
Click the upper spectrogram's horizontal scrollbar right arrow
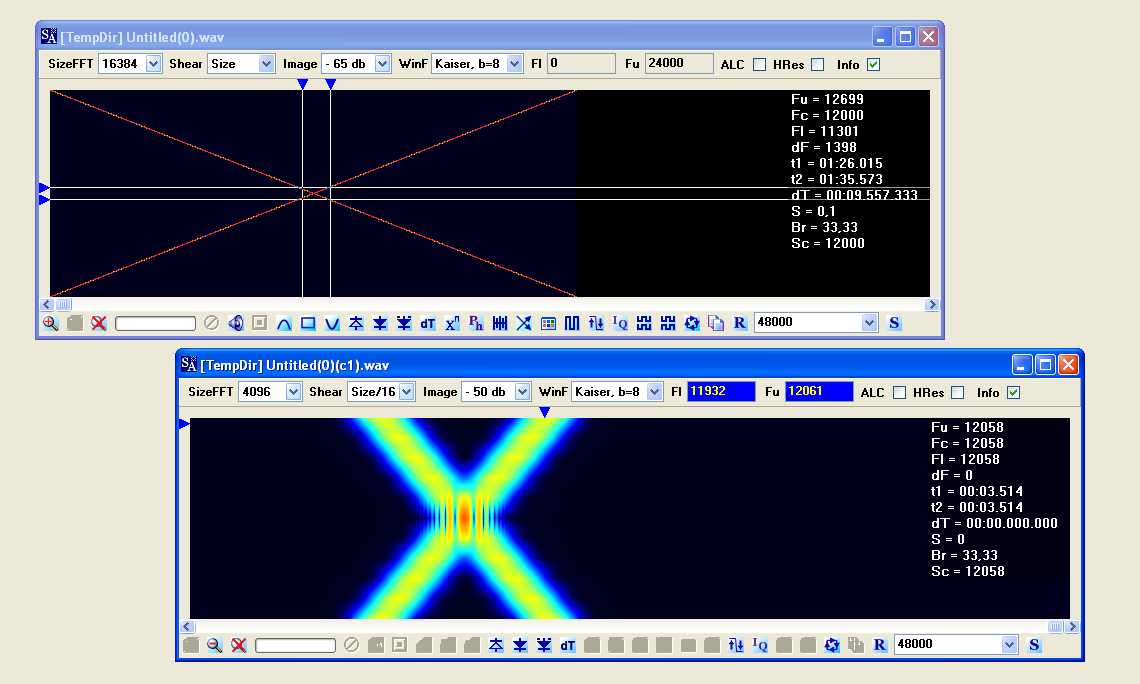(932, 305)
